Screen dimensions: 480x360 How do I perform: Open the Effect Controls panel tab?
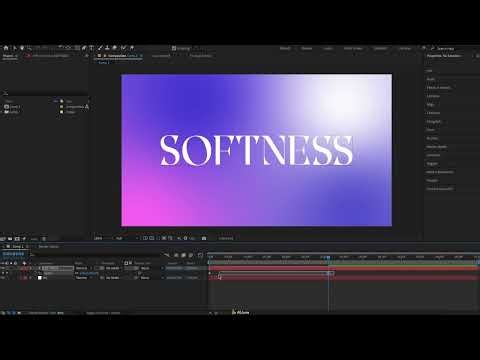tap(50, 56)
